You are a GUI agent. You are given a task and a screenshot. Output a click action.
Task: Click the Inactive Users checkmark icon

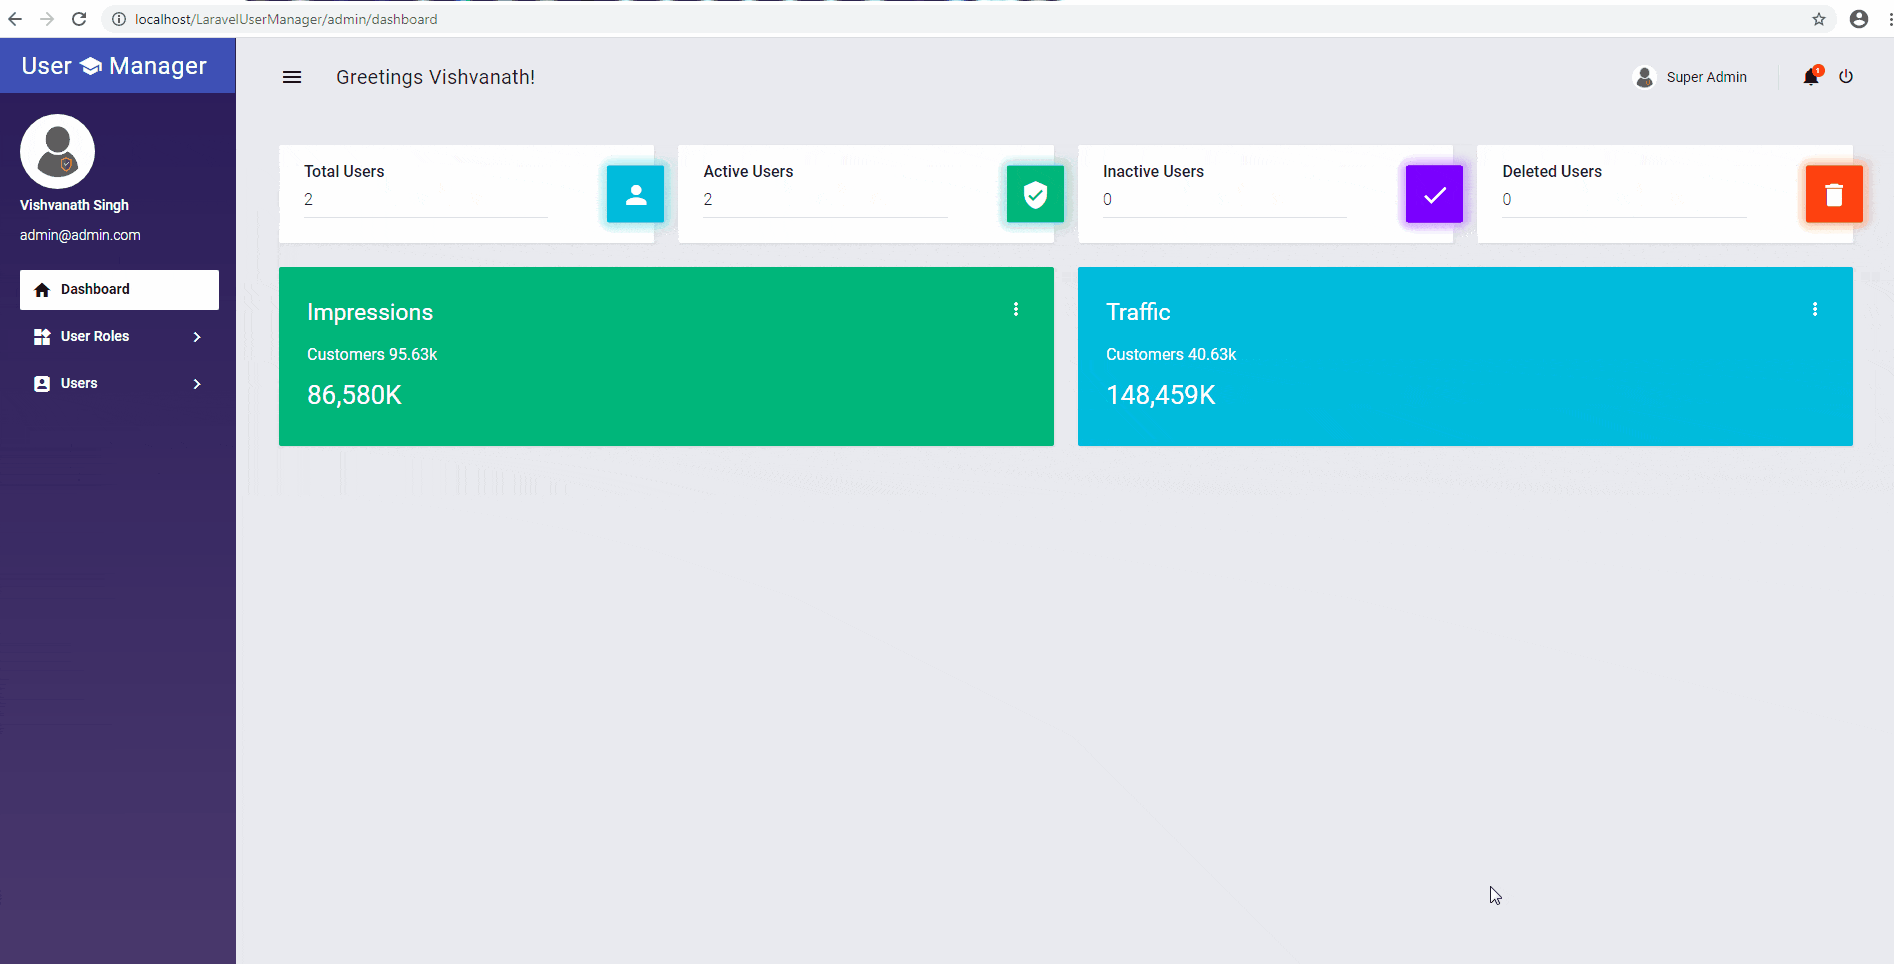click(x=1434, y=194)
